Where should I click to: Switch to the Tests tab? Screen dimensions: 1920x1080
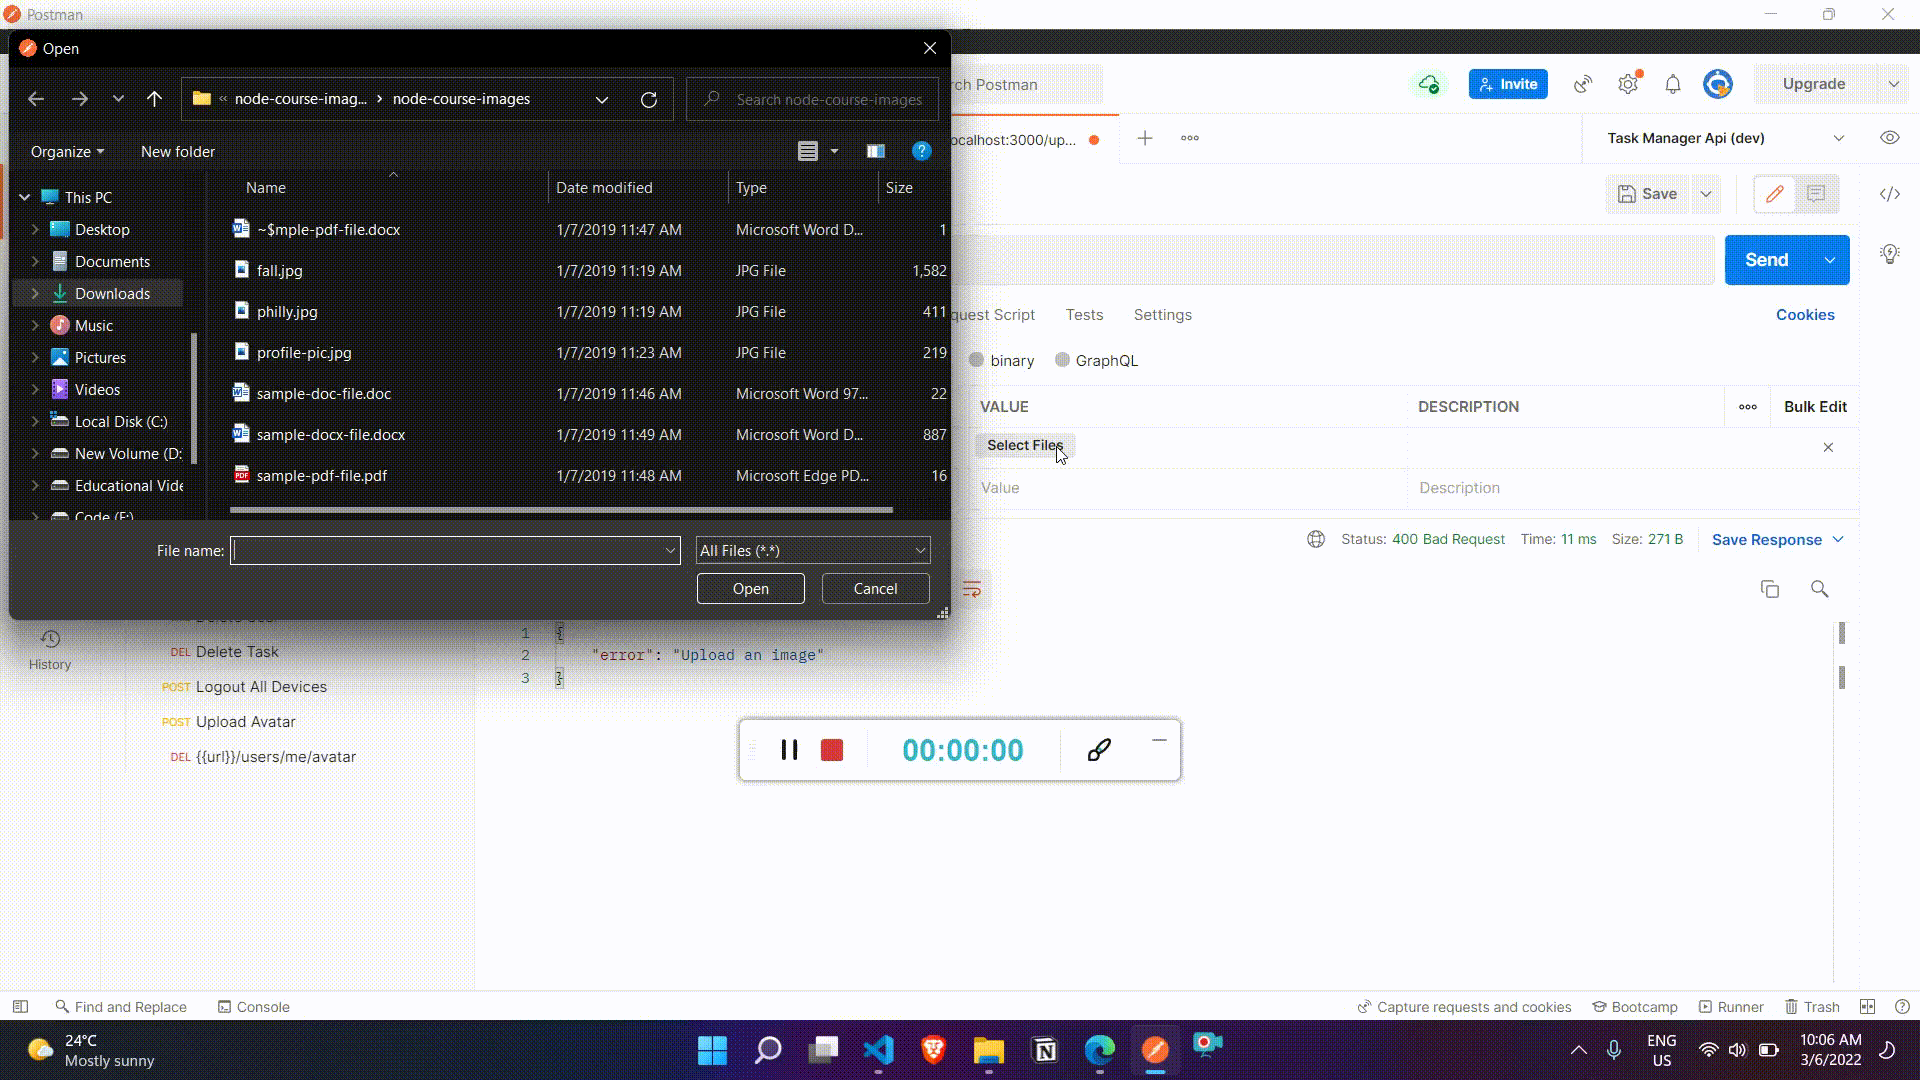point(1084,315)
